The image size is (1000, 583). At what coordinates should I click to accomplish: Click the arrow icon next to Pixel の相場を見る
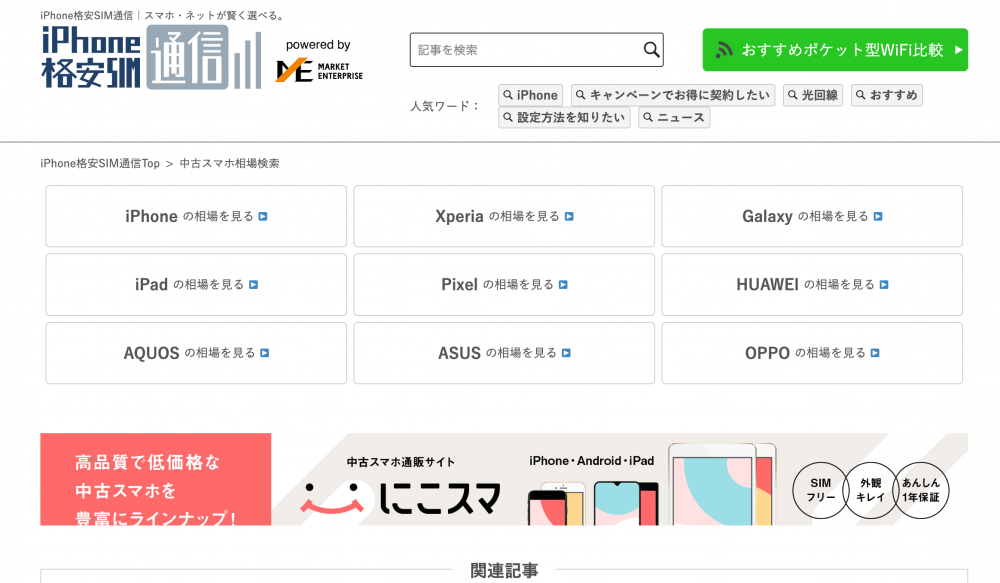pos(563,284)
